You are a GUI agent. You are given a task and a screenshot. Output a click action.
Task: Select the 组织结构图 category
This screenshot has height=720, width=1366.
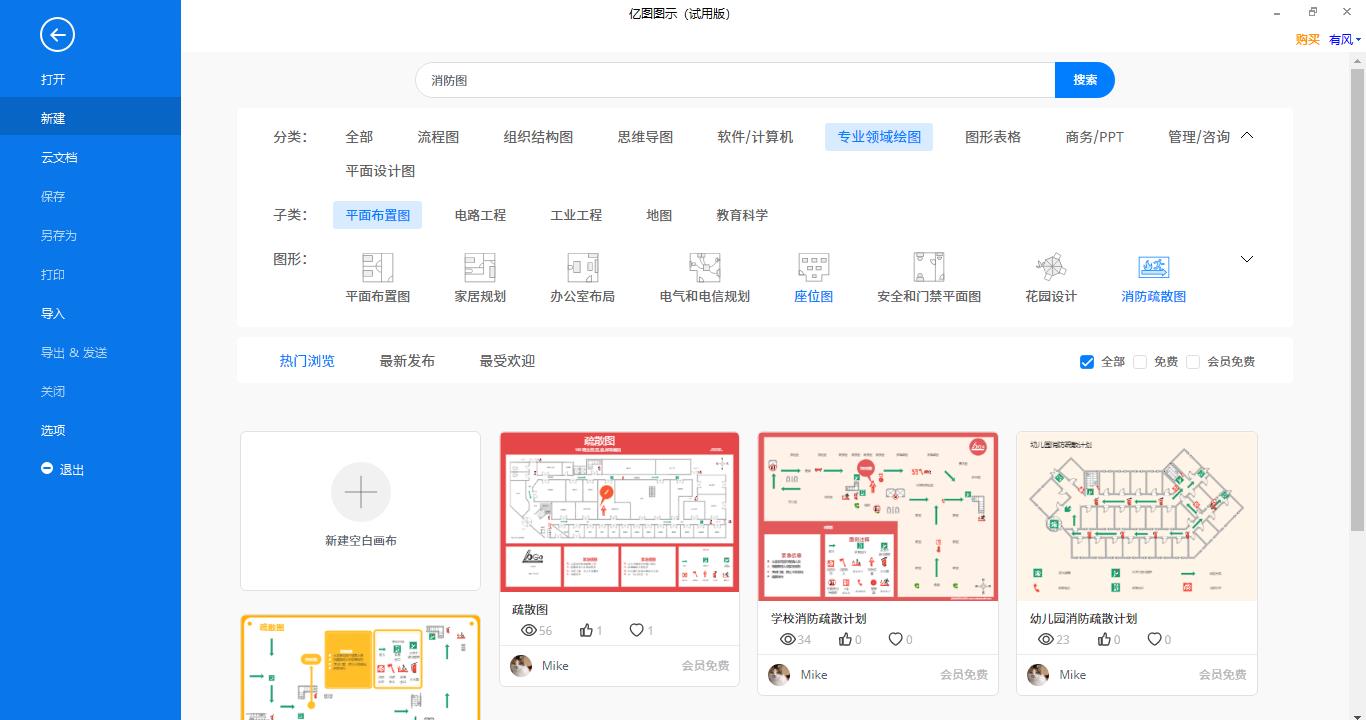538,137
